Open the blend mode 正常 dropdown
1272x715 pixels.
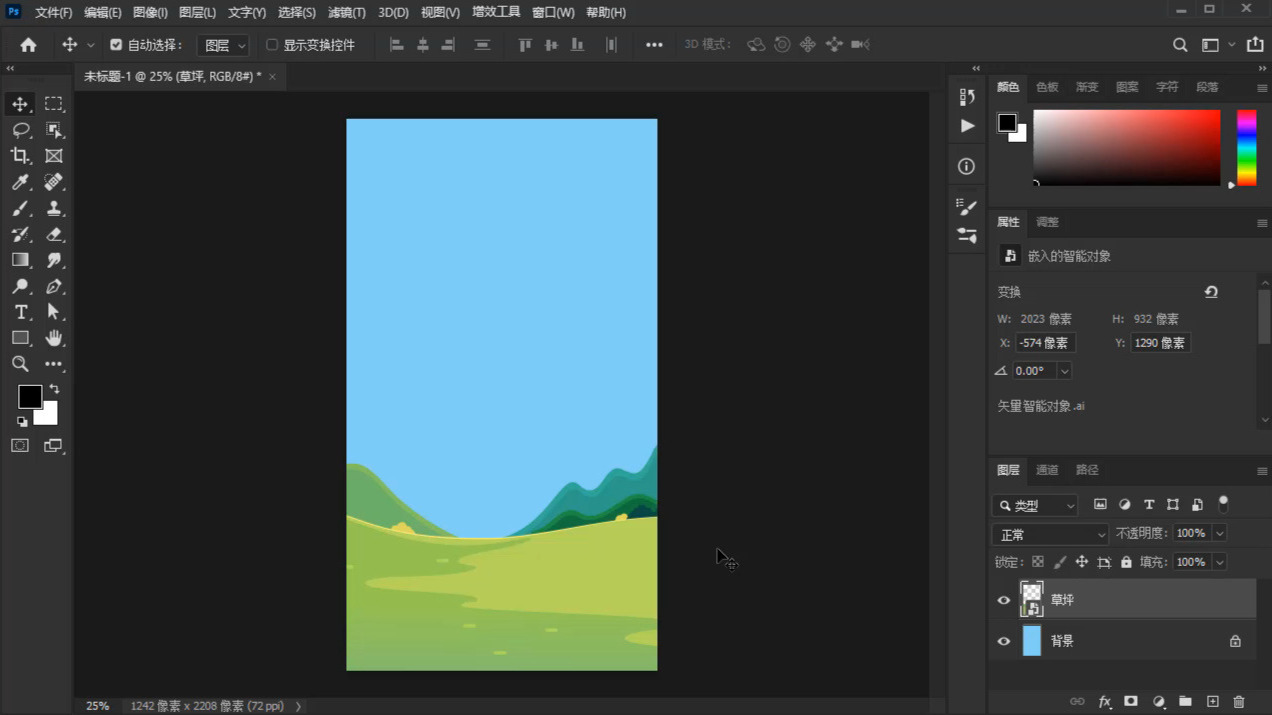(1050, 534)
